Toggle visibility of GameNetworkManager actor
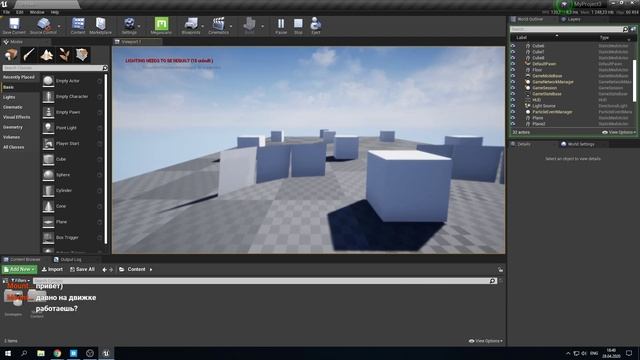This screenshot has height=360, width=640. (513, 82)
